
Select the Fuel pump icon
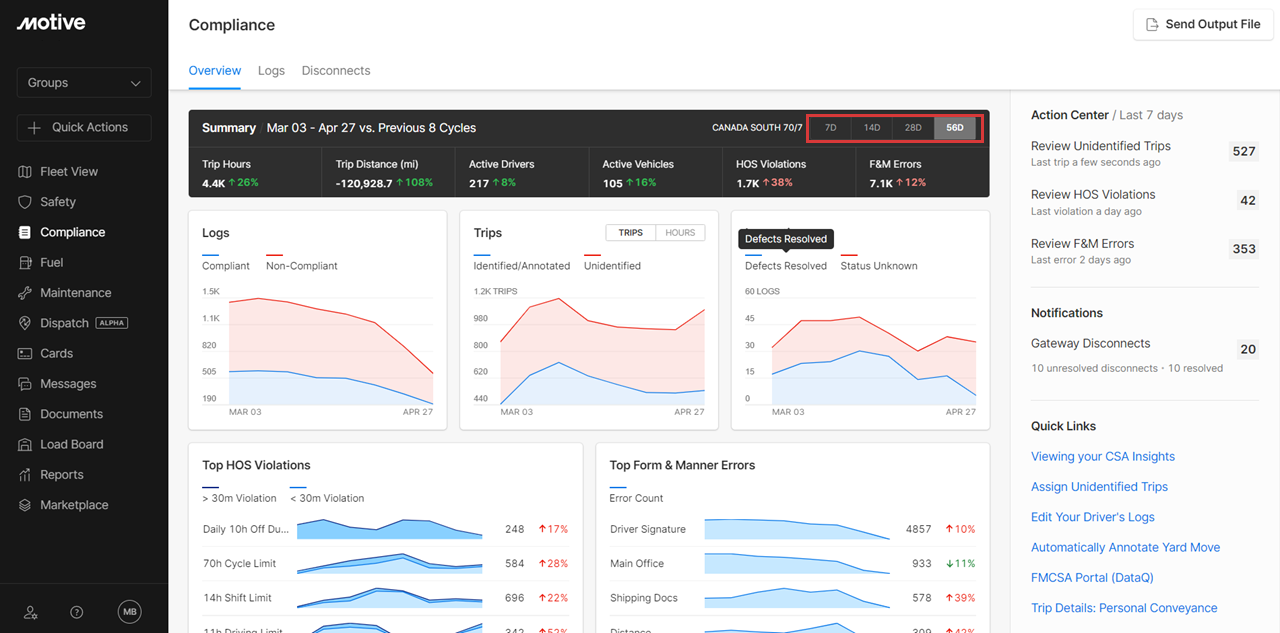pos(25,263)
